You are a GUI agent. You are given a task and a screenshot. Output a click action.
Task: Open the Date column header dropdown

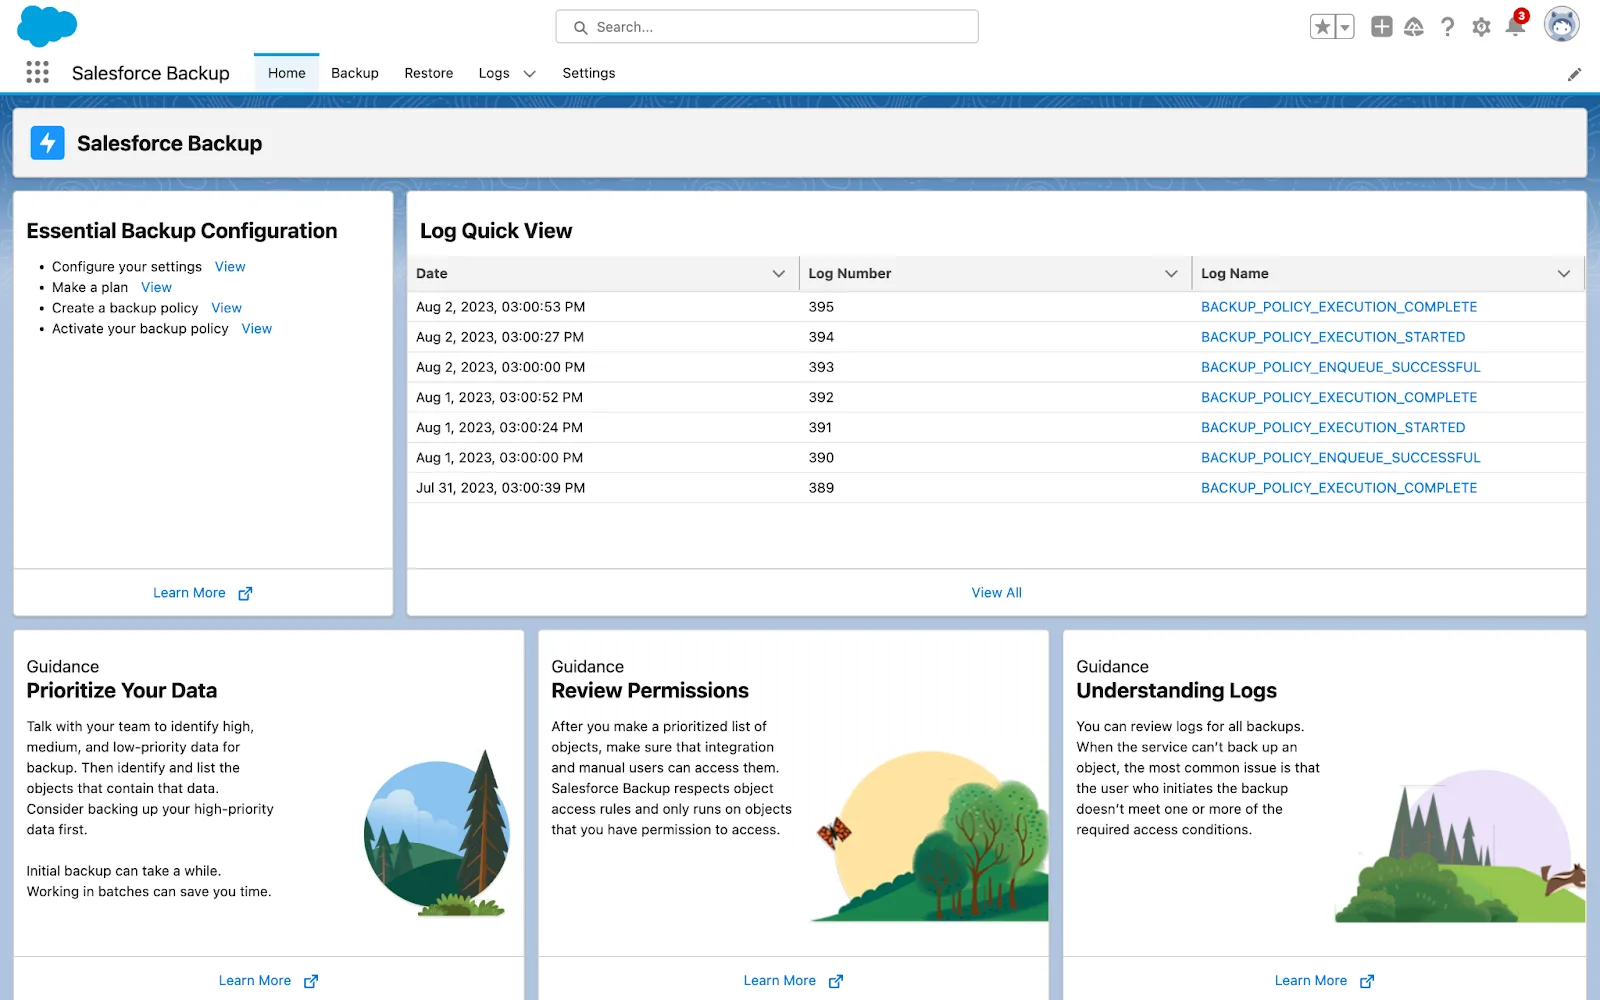point(780,273)
